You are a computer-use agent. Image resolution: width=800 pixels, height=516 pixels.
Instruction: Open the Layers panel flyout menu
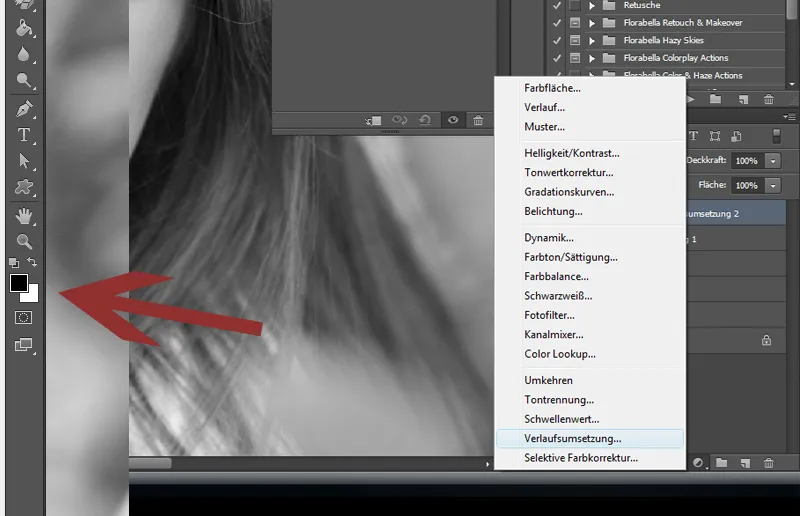click(x=789, y=117)
